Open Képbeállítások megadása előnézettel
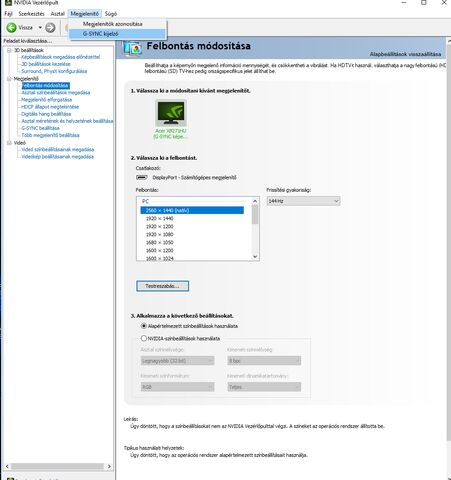This screenshot has width=451, height=480. click(x=60, y=57)
